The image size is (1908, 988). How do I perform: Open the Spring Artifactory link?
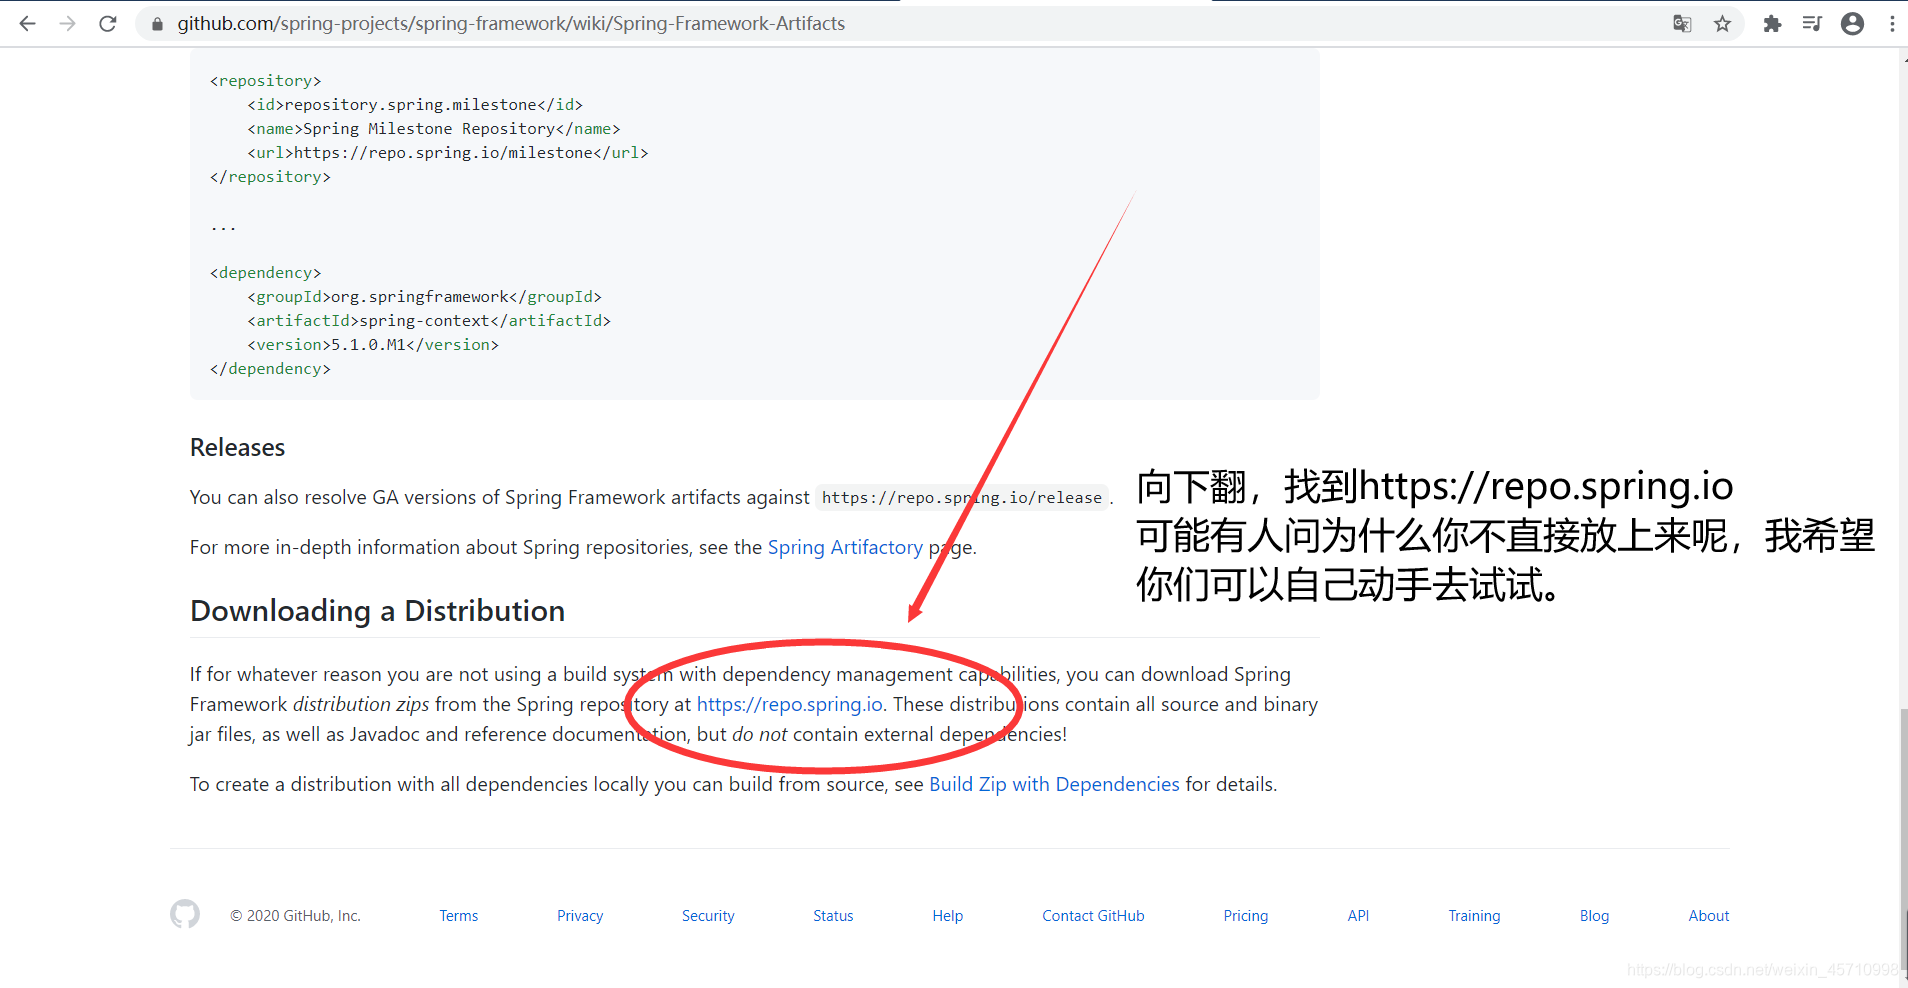845,547
